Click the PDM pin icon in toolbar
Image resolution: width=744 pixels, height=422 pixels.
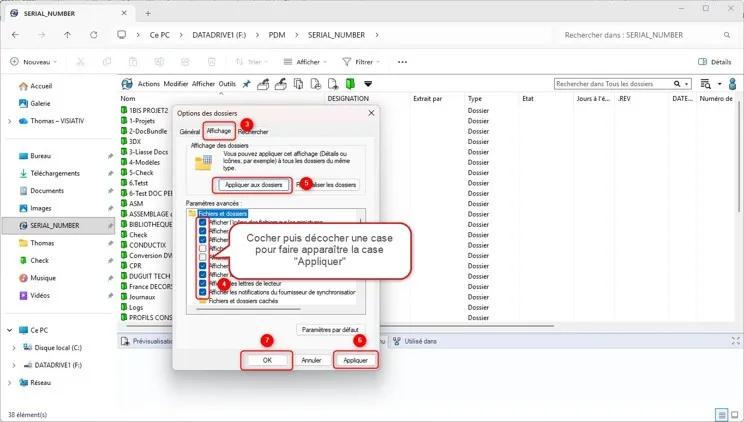click(x=246, y=84)
